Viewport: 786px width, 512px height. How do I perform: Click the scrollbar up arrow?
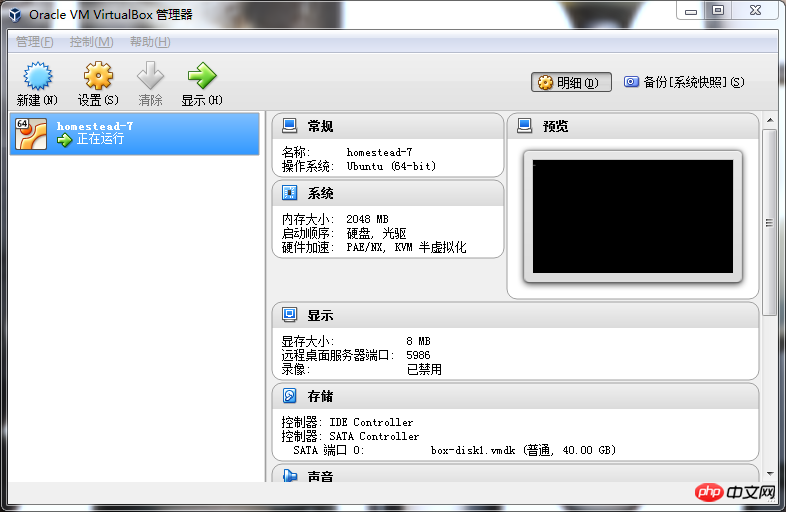tap(769, 120)
